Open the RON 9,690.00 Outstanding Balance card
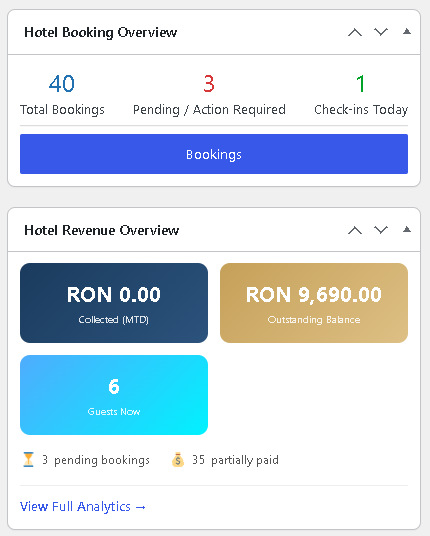This screenshot has height=536, width=430. 314,303
